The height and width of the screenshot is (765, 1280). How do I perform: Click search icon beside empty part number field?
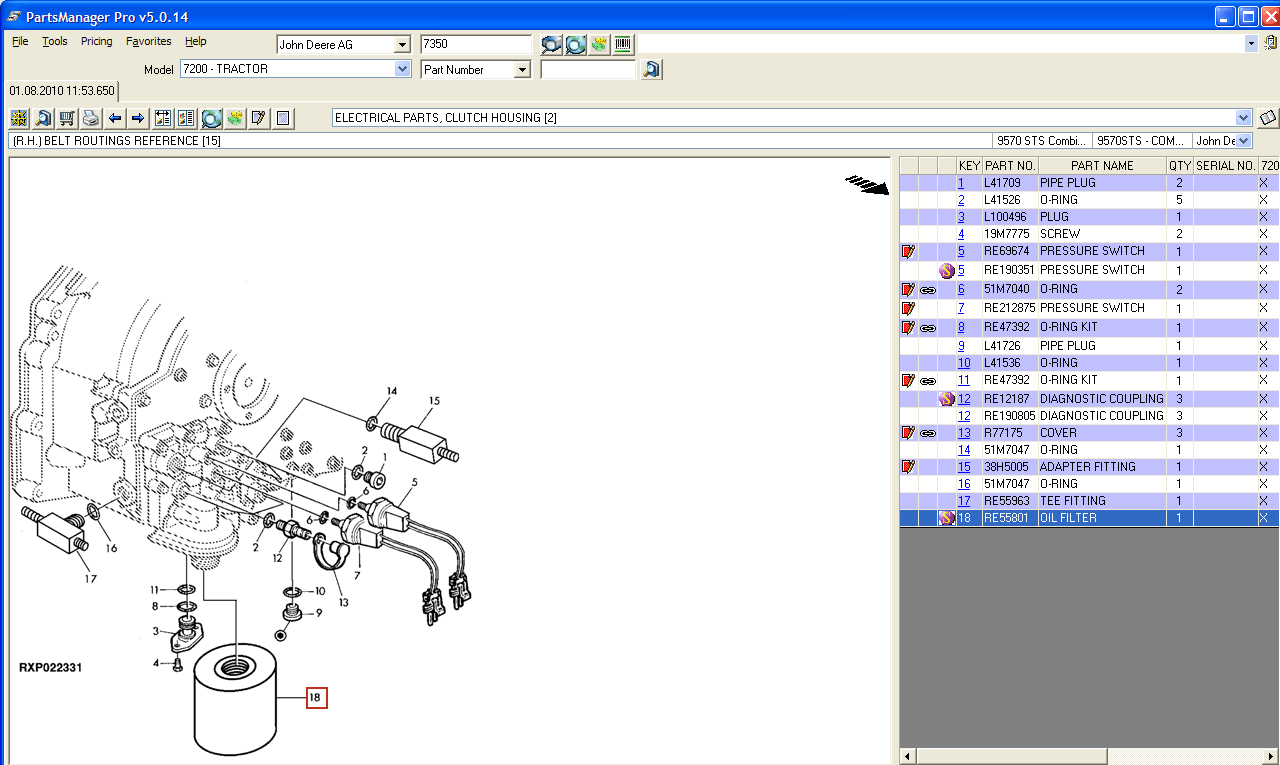pyautogui.click(x=651, y=69)
